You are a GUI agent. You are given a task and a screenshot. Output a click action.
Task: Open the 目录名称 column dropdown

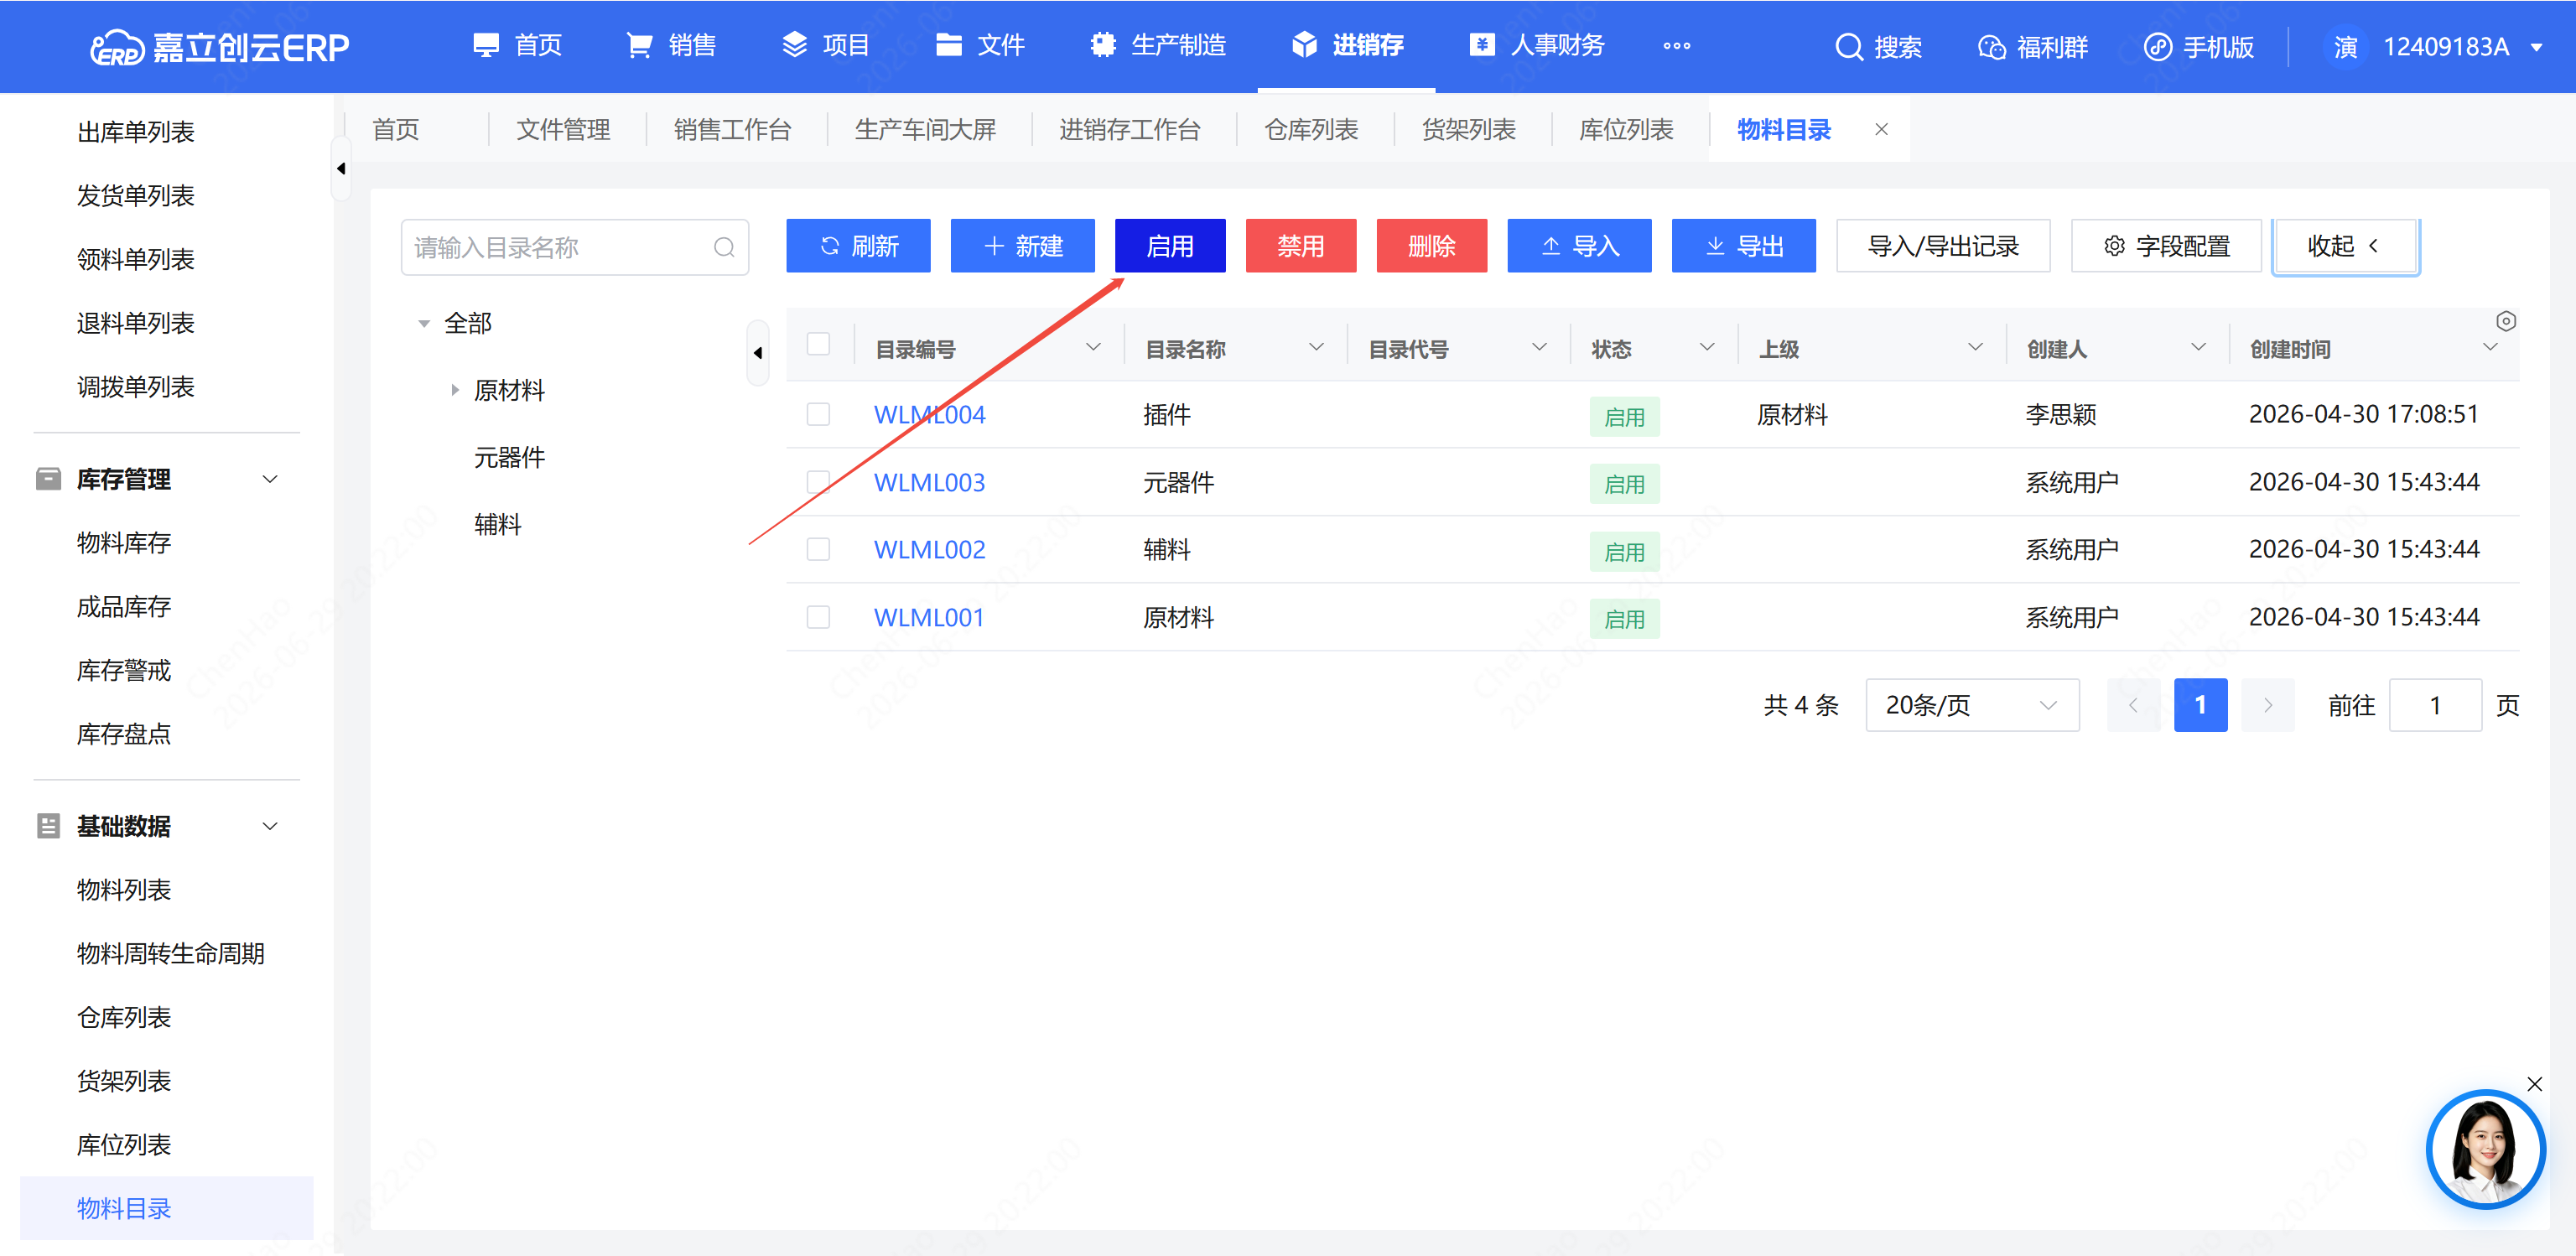[1316, 347]
